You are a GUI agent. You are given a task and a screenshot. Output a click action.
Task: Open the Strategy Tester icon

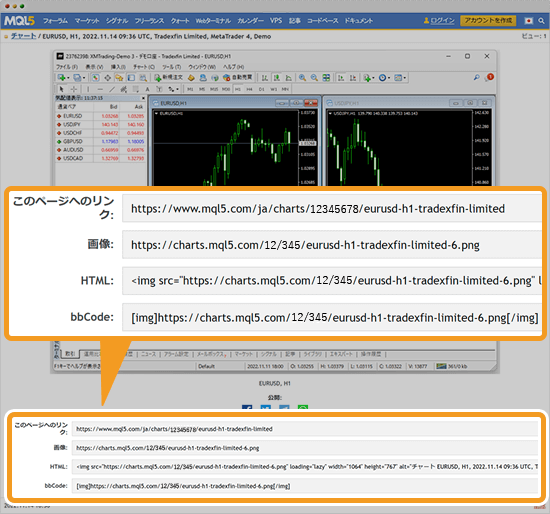coord(143,78)
